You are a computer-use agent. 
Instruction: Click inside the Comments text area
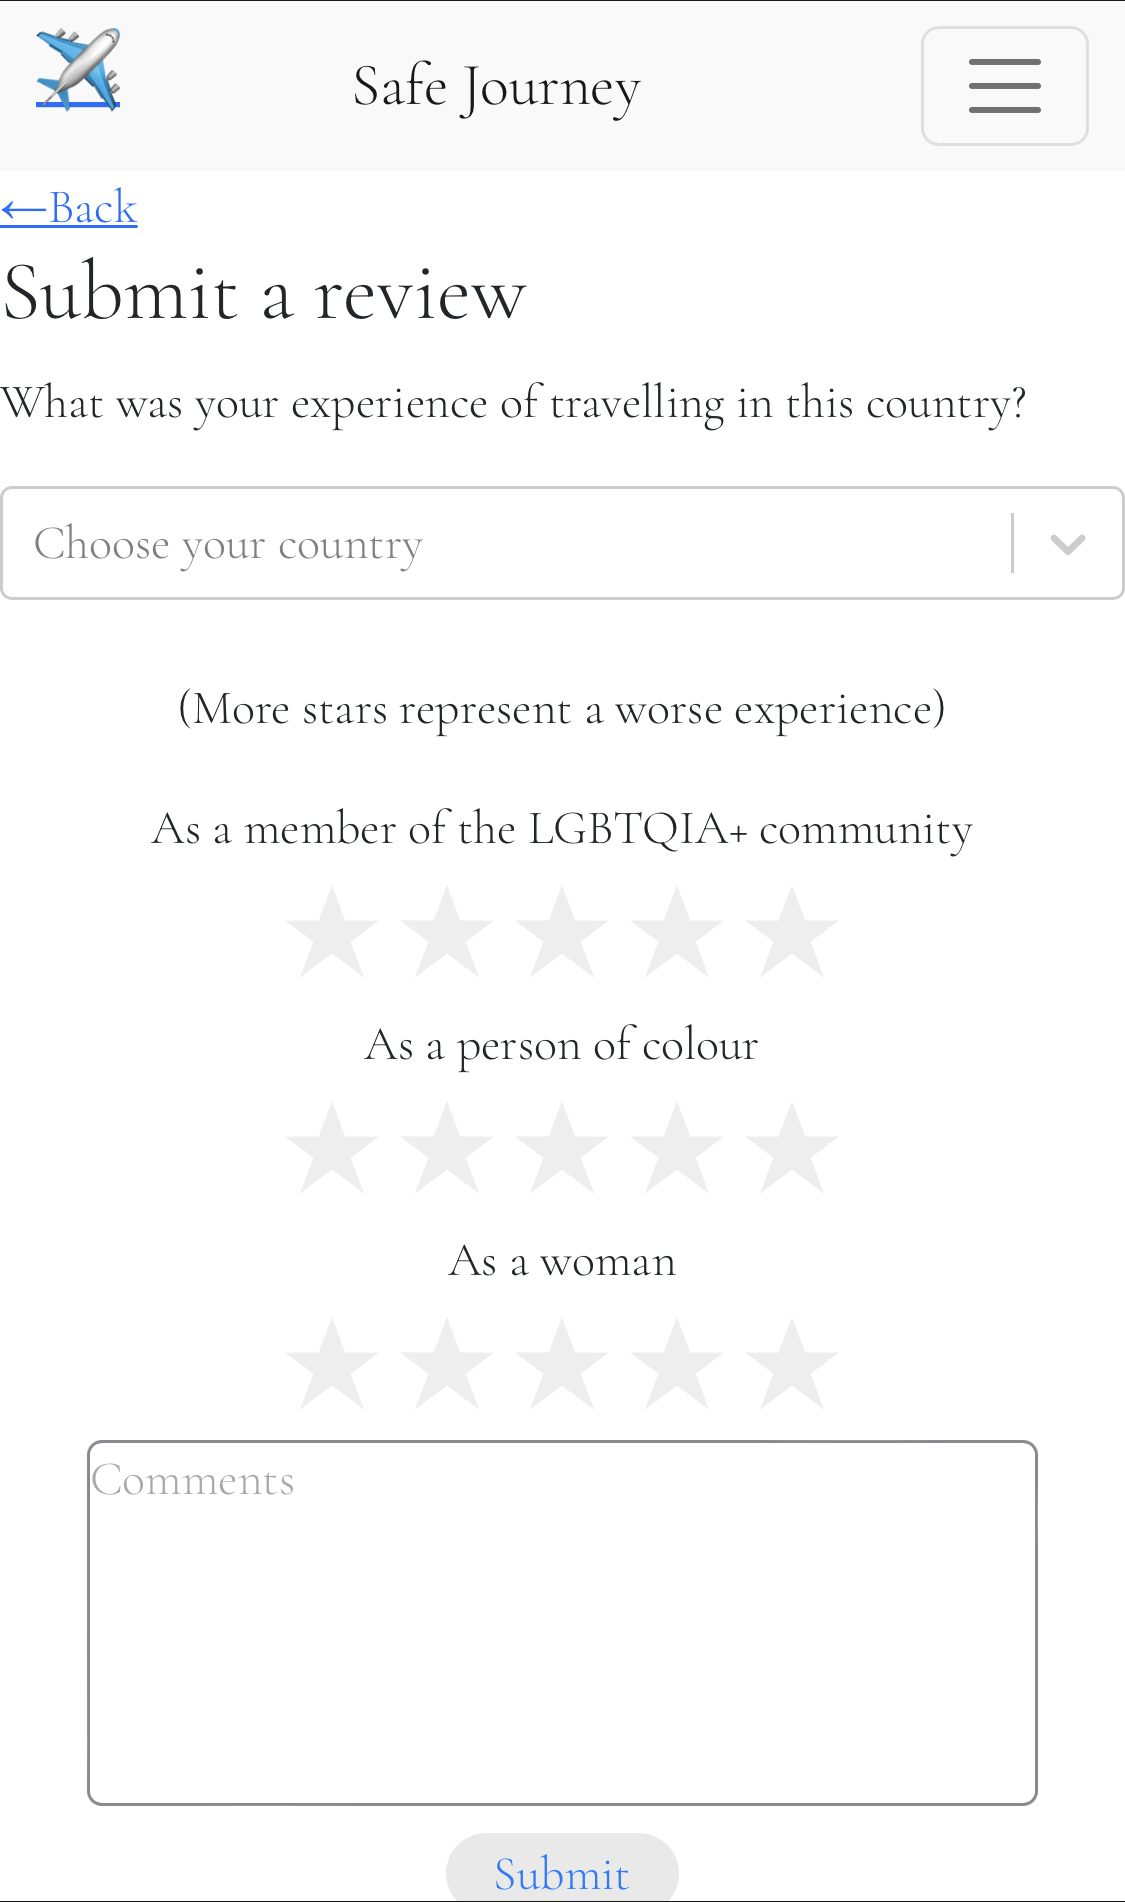pos(562,1622)
